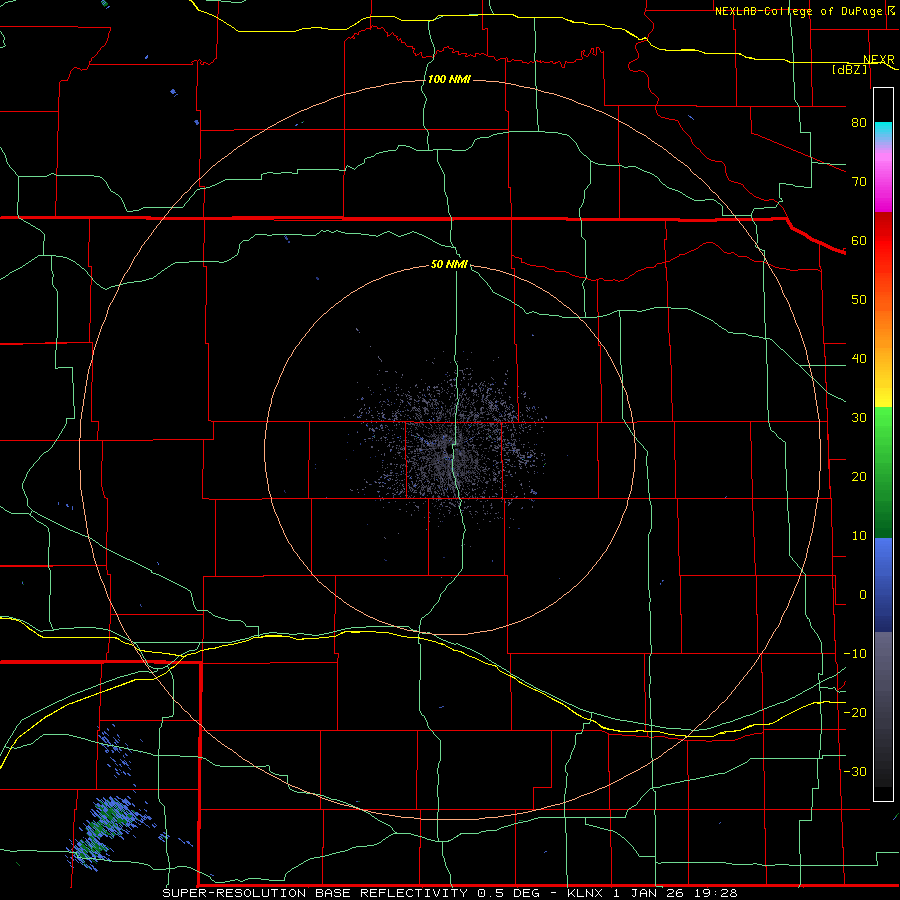Pick the blue segment of the color bar
Image resolution: width=900 pixels, height=900 pixels.
coord(883,584)
